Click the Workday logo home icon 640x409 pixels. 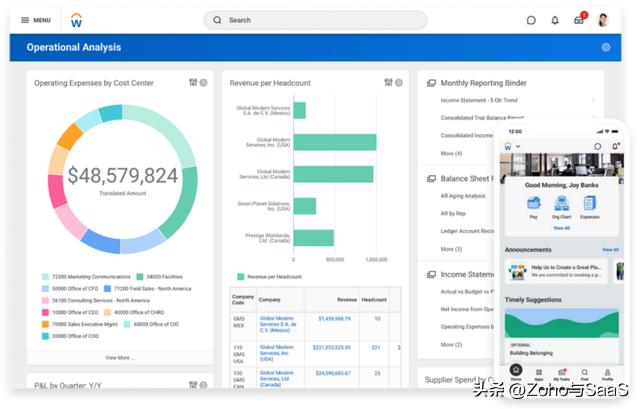77,20
